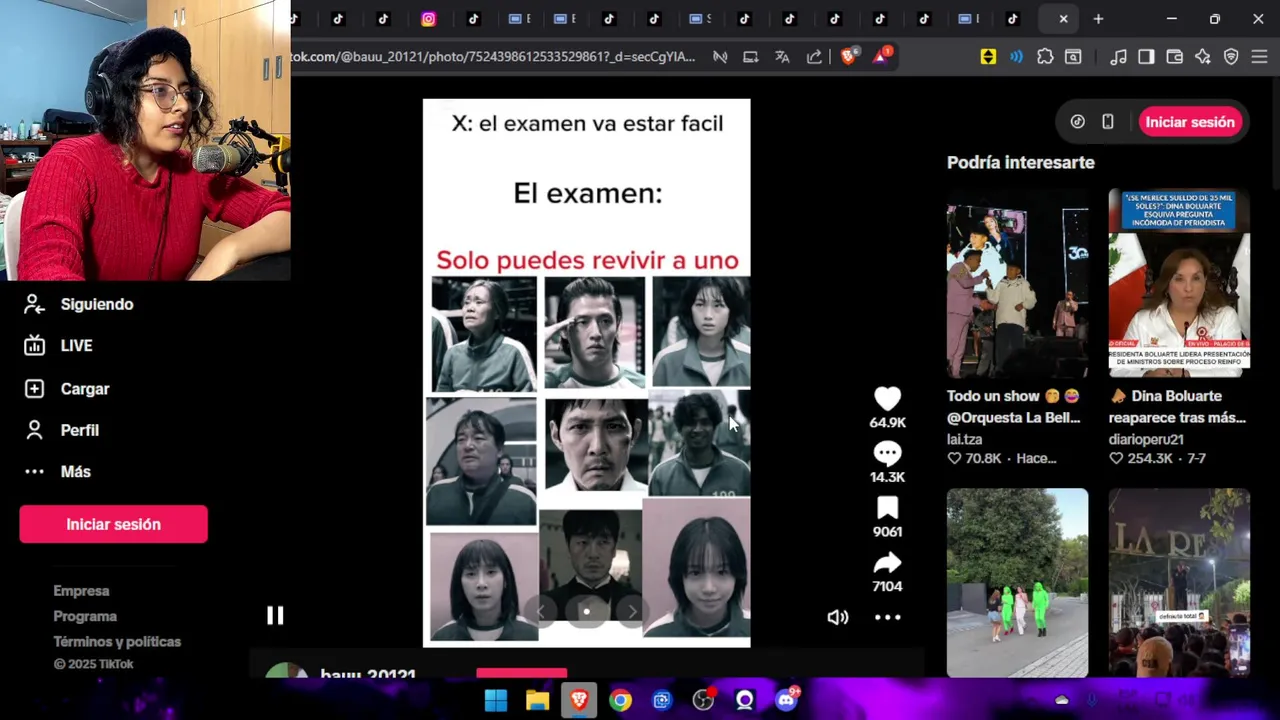Open Brave Rewards triangle icon
The image size is (1280, 720).
coord(881,57)
